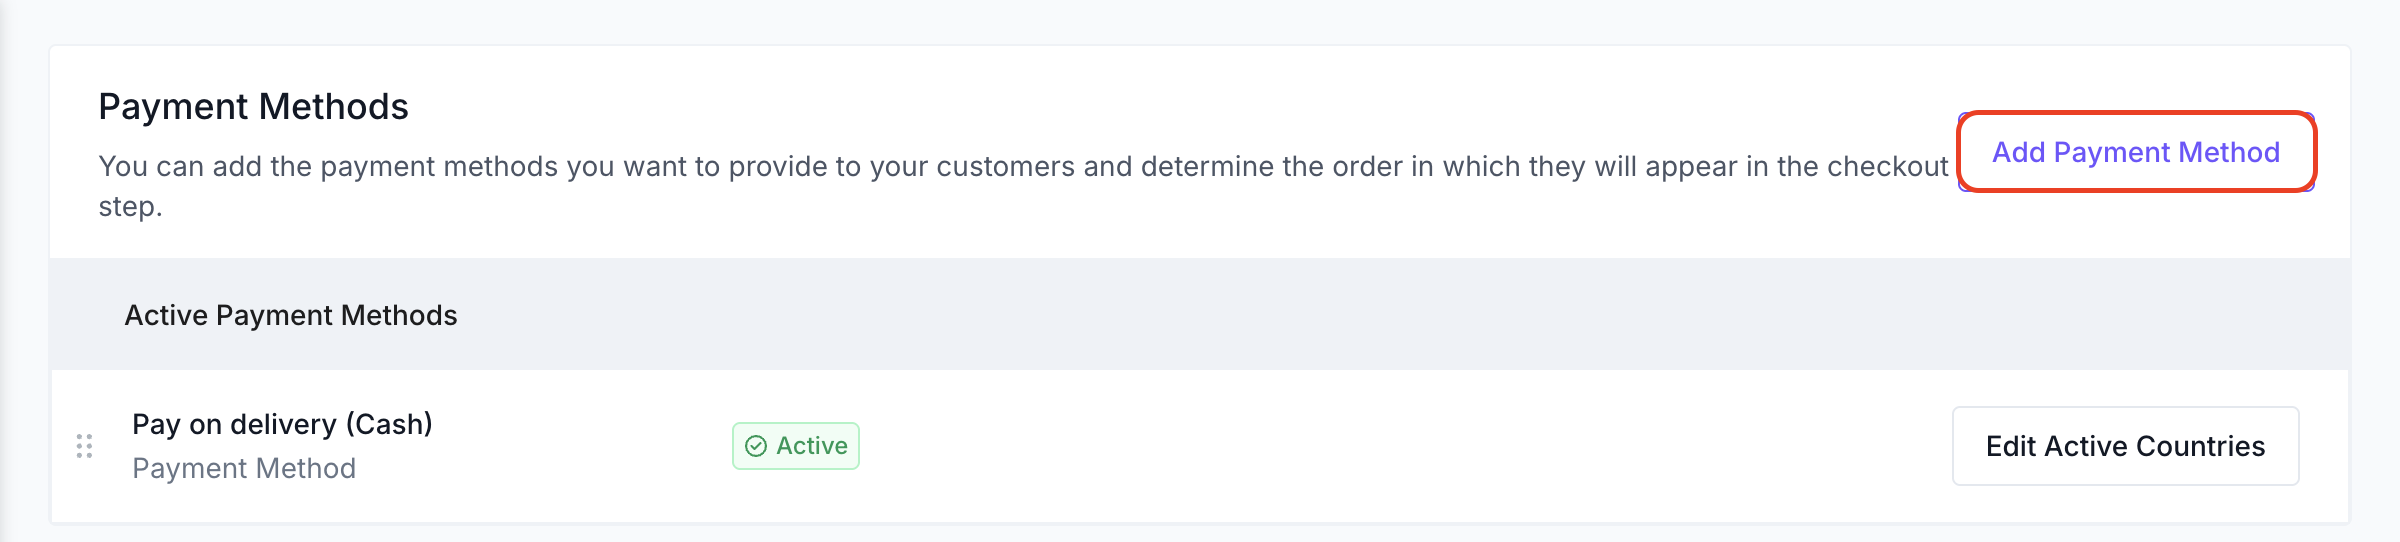Select the Active status badge
2400x542 pixels.
point(796,446)
